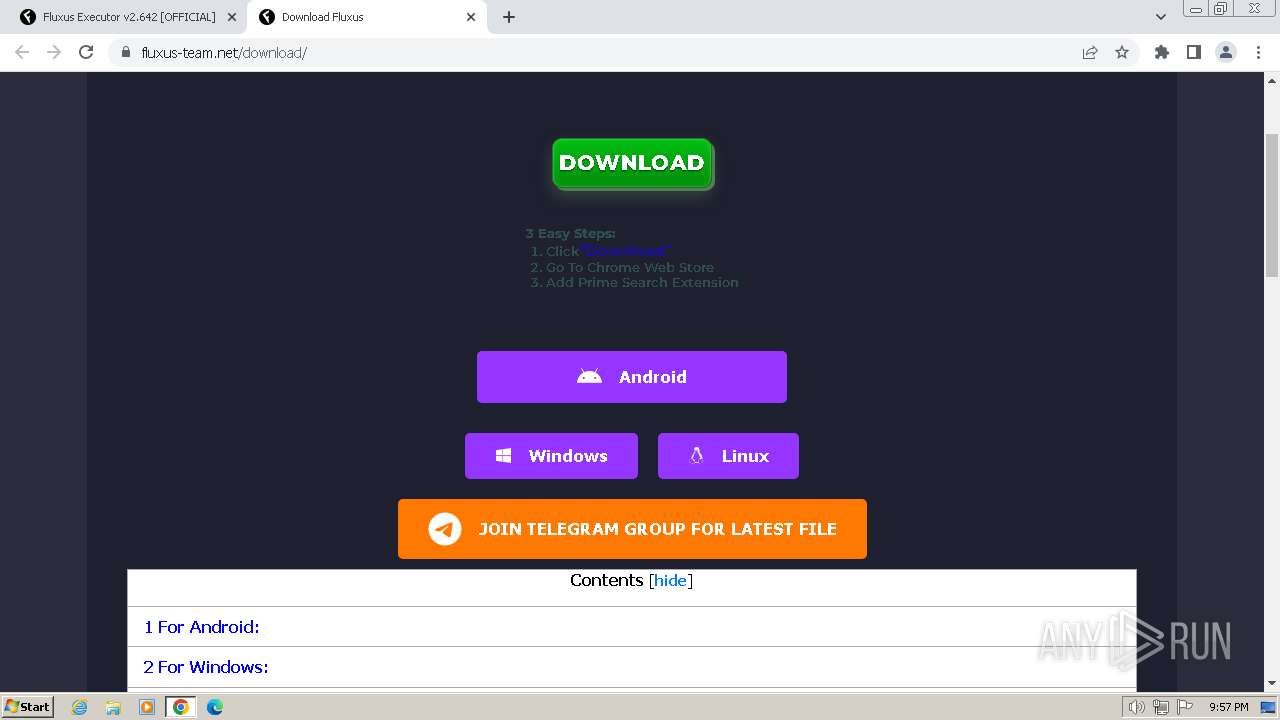Click the Linux penguin icon on the Linux button
The height and width of the screenshot is (720, 1280).
696,456
